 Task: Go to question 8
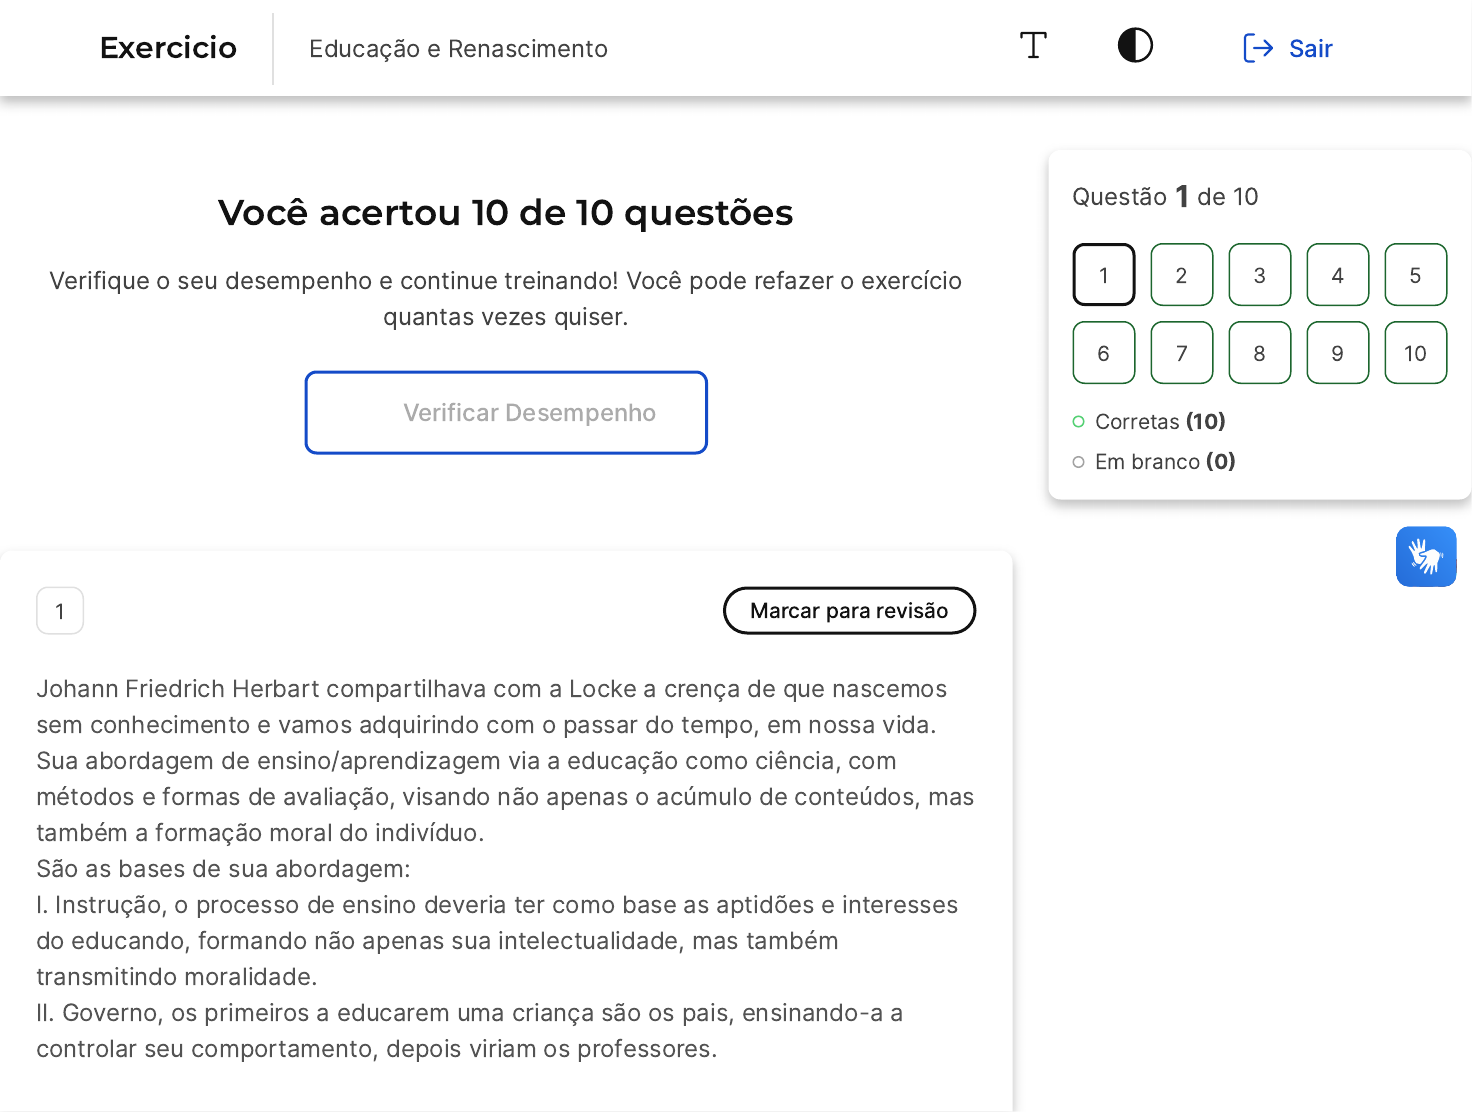point(1259,353)
